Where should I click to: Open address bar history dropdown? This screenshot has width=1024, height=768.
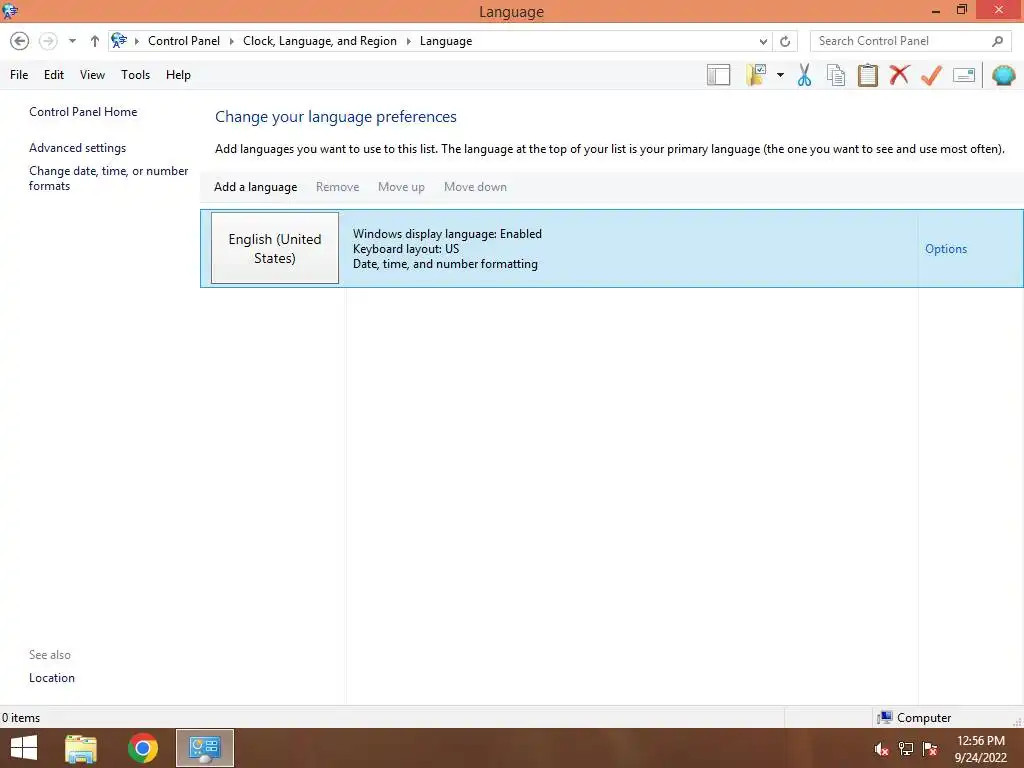[x=763, y=41]
